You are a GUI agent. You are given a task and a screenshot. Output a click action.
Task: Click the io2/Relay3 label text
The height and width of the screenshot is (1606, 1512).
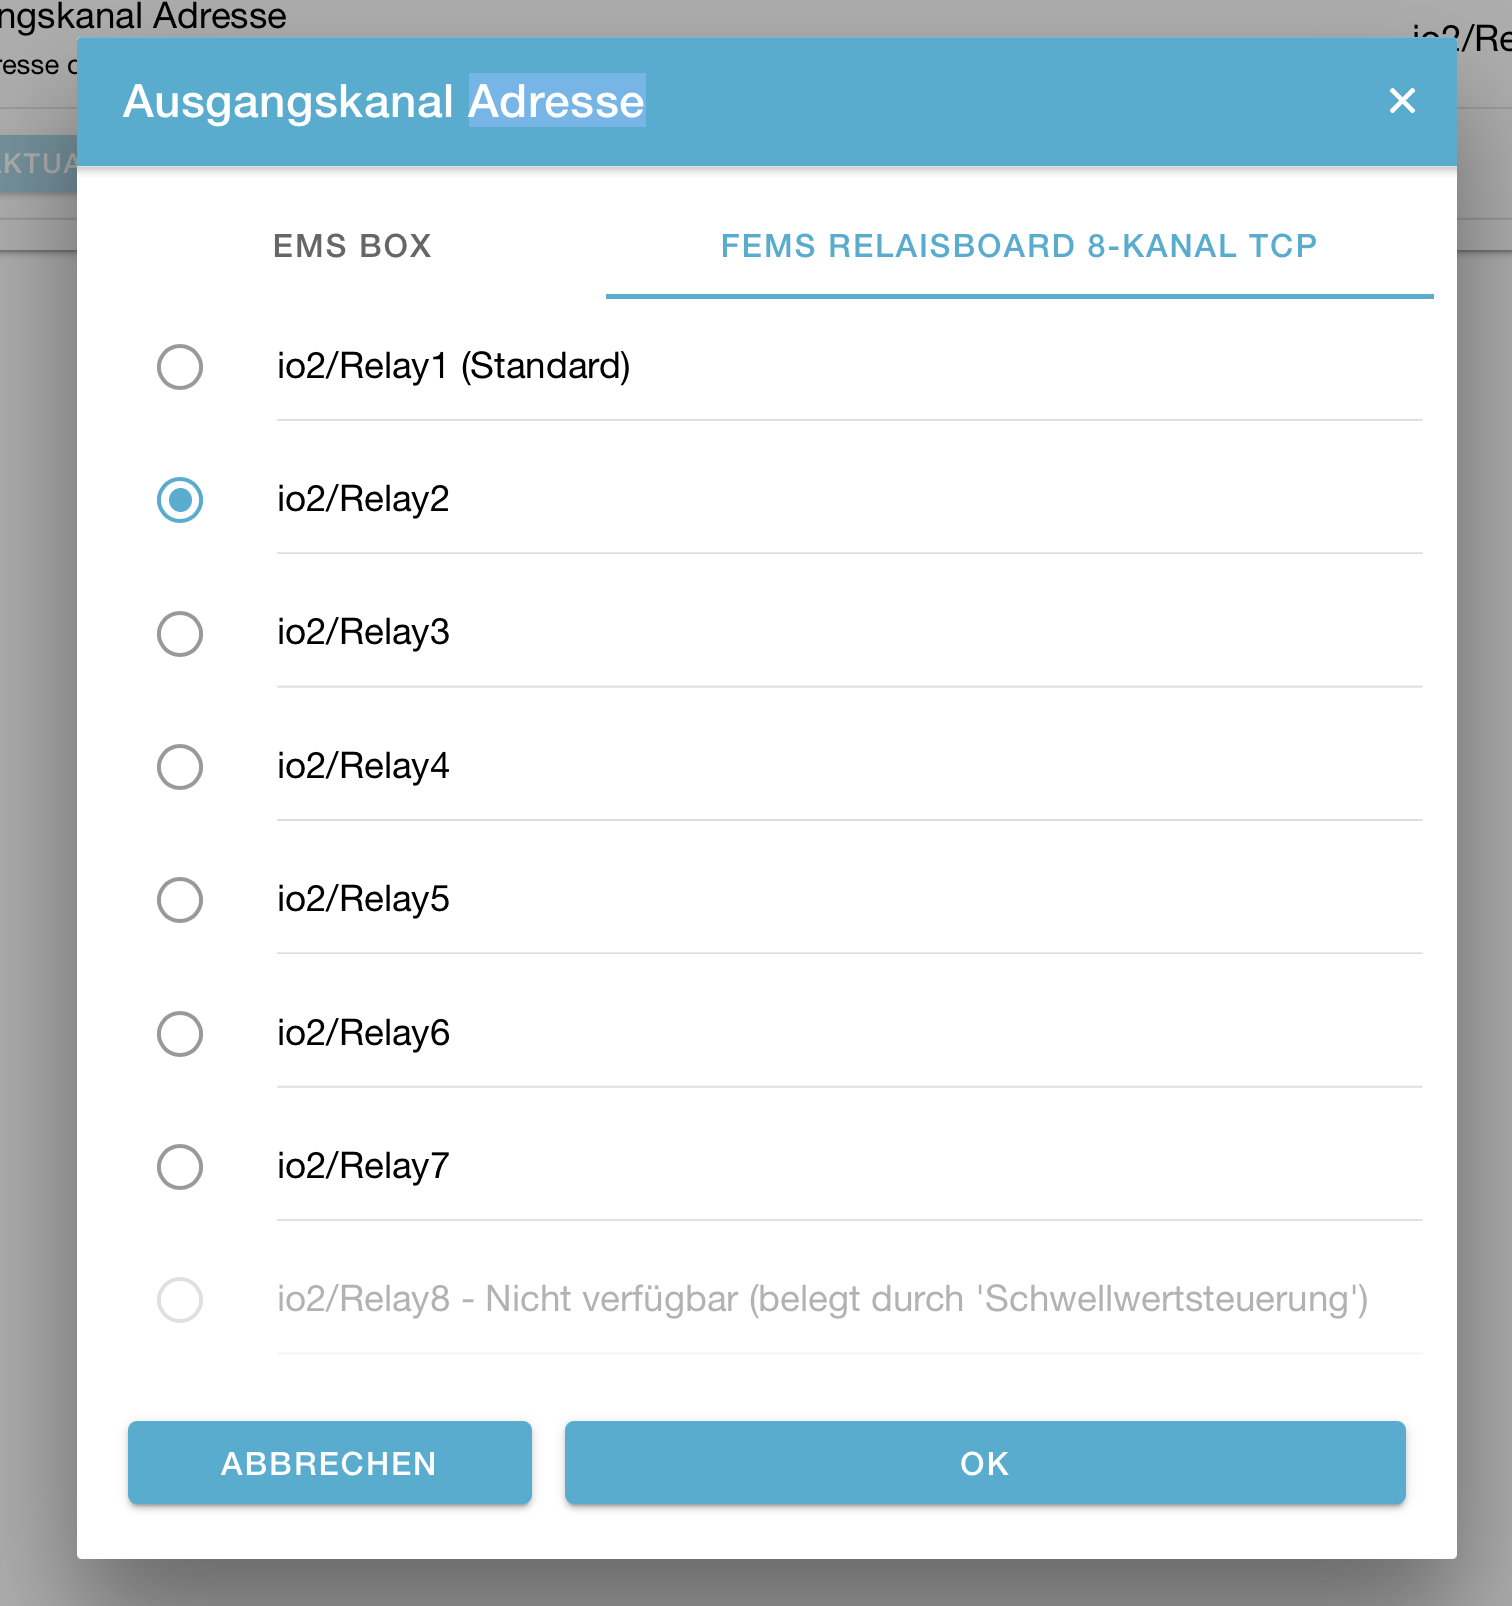pyautogui.click(x=363, y=632)
